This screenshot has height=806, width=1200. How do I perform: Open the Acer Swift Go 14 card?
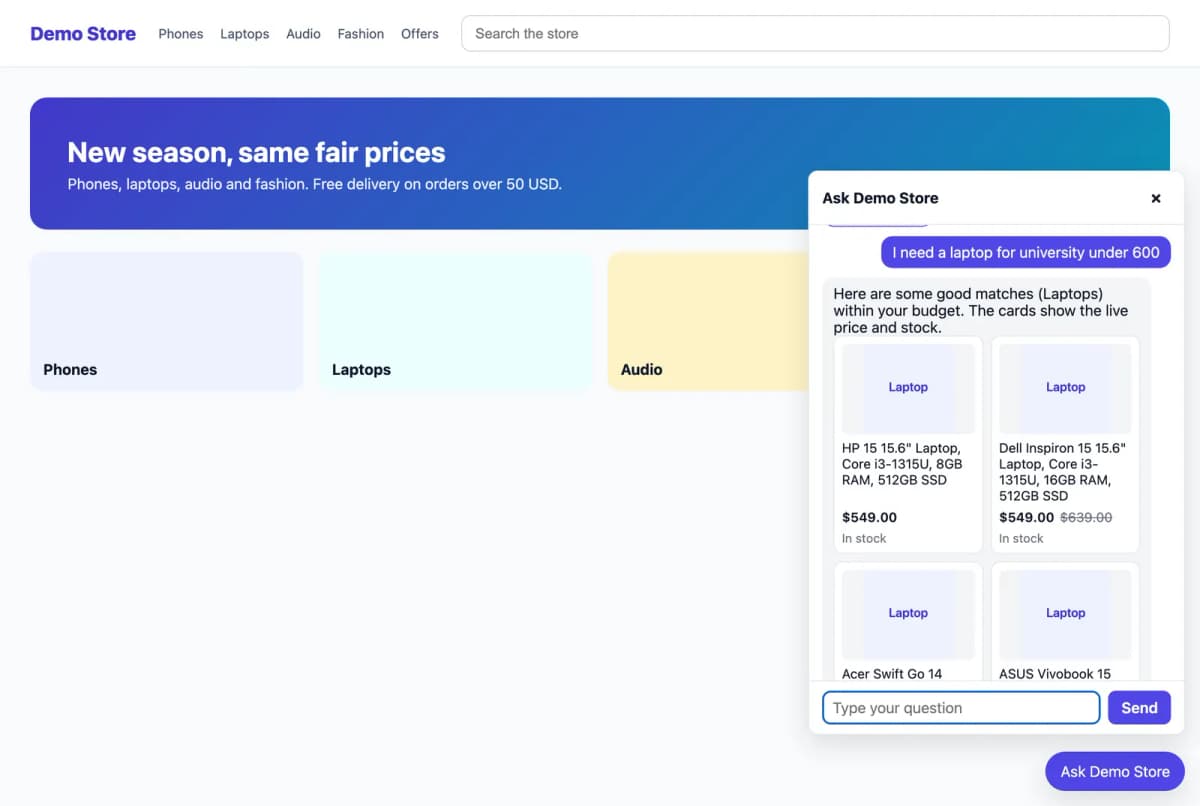point(908,621)
